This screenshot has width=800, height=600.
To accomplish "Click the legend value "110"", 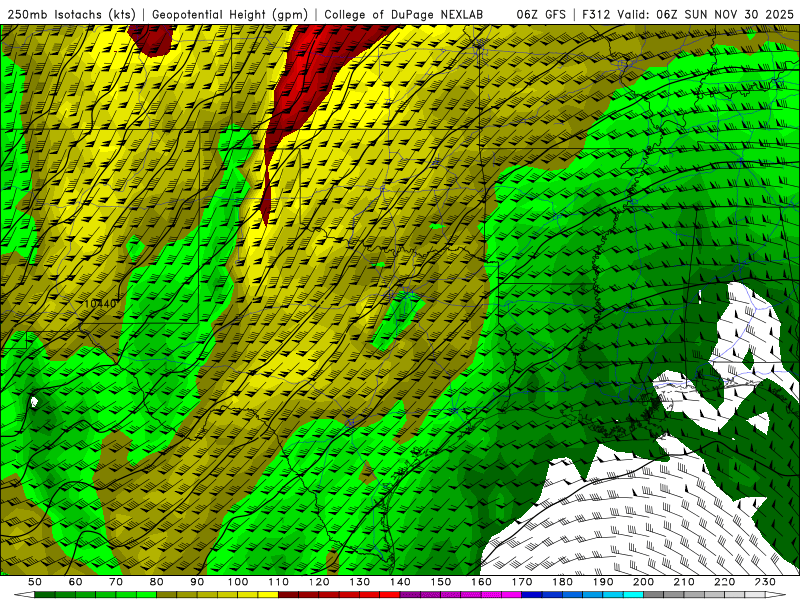I will (278, 582).
